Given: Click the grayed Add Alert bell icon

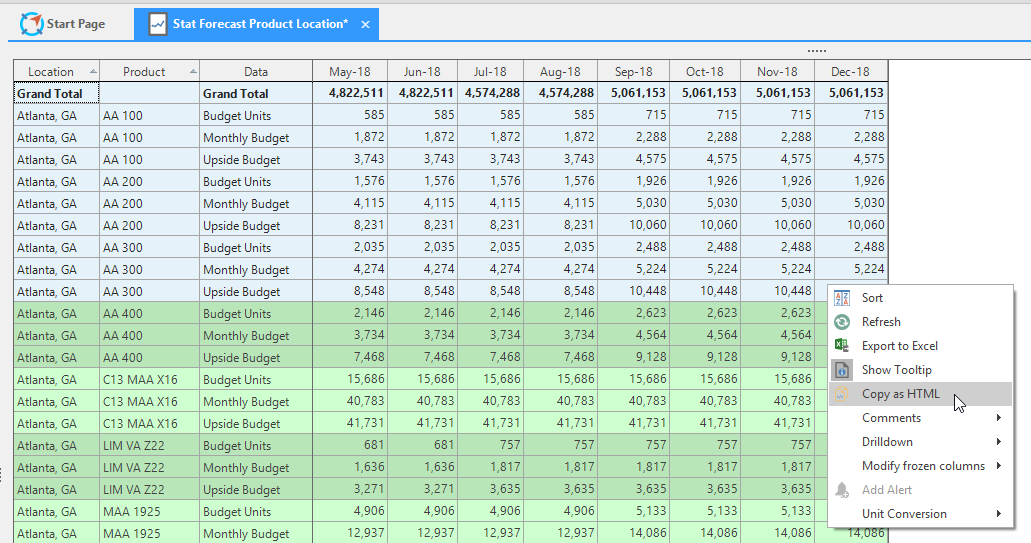Looking at the screenshot, I should pos(842,490).
